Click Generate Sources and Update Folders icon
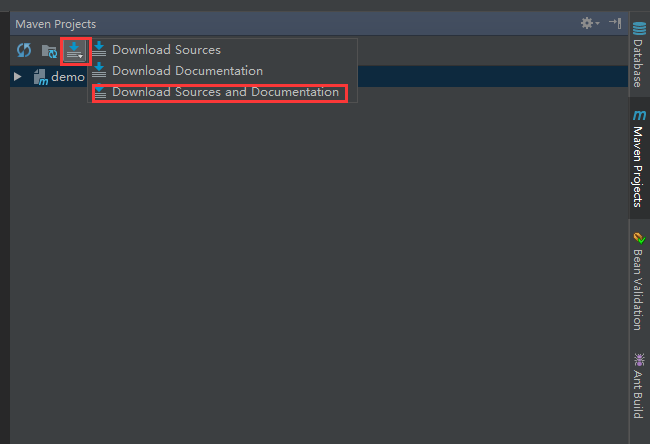The width and height of the screenshot is (650, 444). [x=49, y=50]
